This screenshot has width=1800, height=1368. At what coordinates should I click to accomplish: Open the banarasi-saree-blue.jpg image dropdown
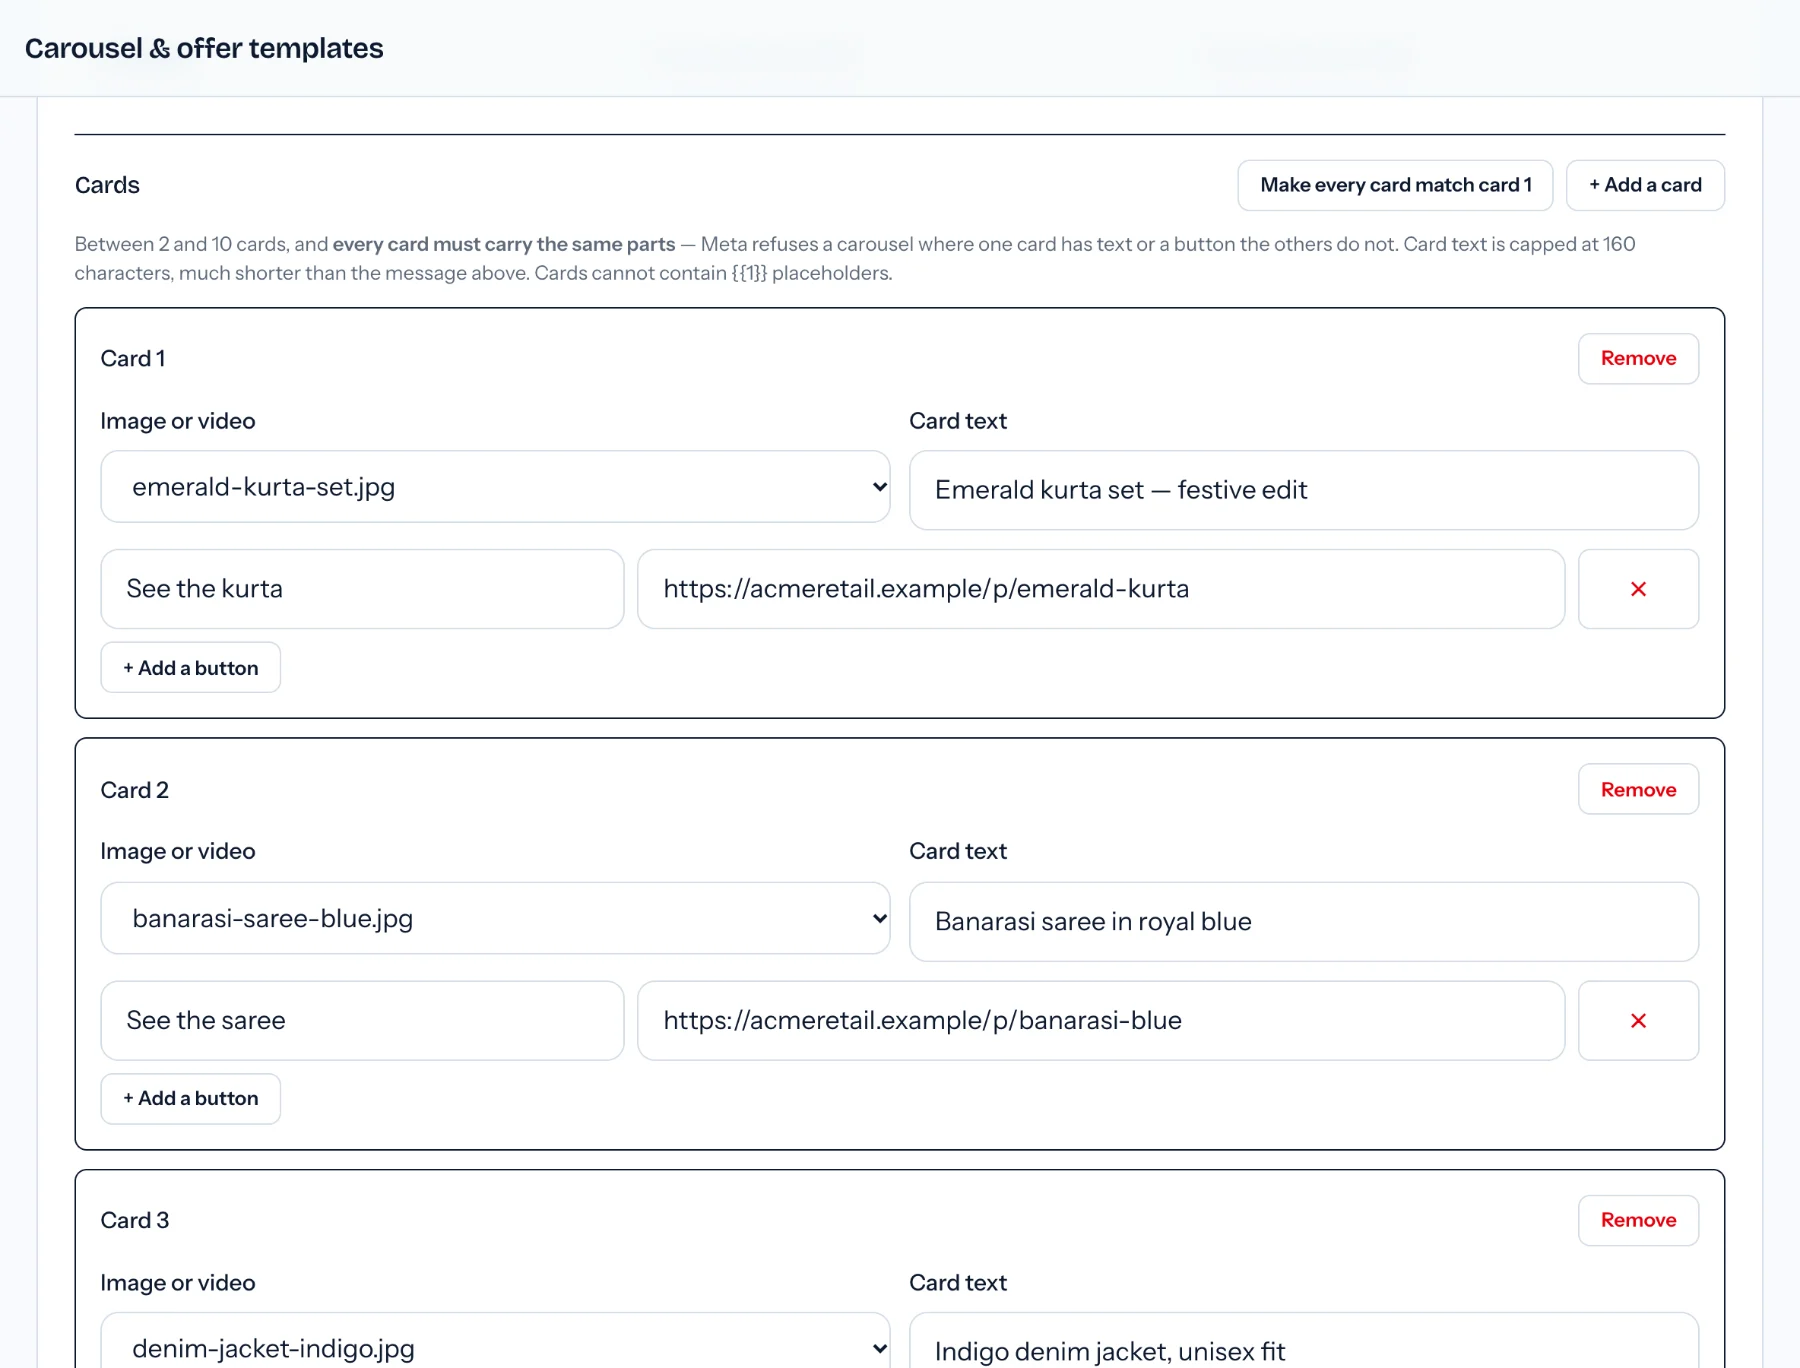(495, 918)
